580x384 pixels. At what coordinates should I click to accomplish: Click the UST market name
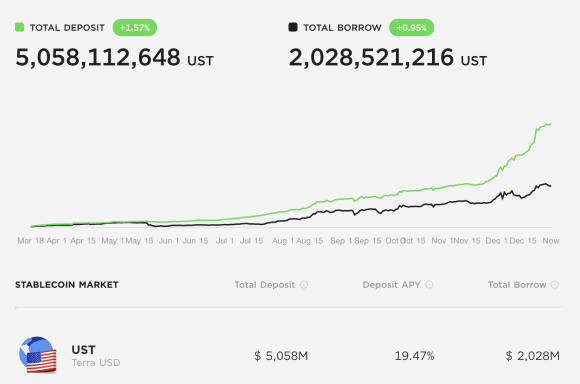coord(83,350)
